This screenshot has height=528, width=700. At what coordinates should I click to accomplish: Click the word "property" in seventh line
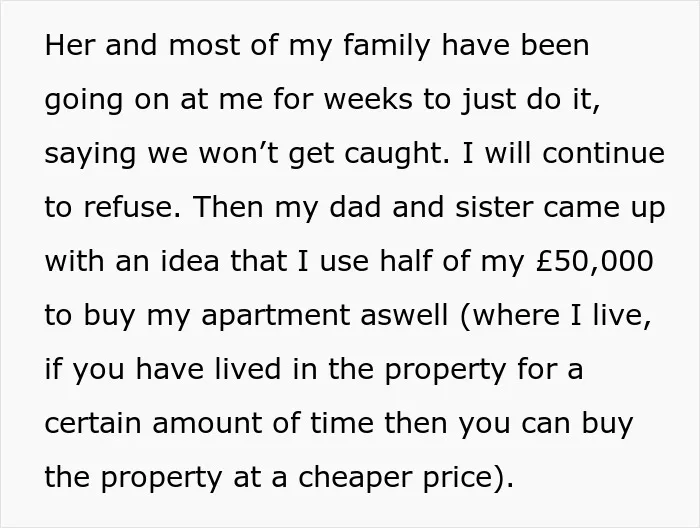click(x=446, y=370)
